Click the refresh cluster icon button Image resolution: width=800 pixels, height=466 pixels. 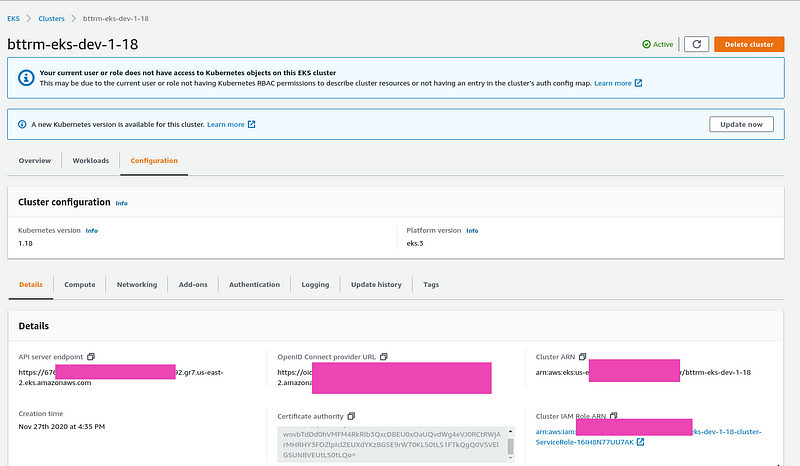[696, 44]
